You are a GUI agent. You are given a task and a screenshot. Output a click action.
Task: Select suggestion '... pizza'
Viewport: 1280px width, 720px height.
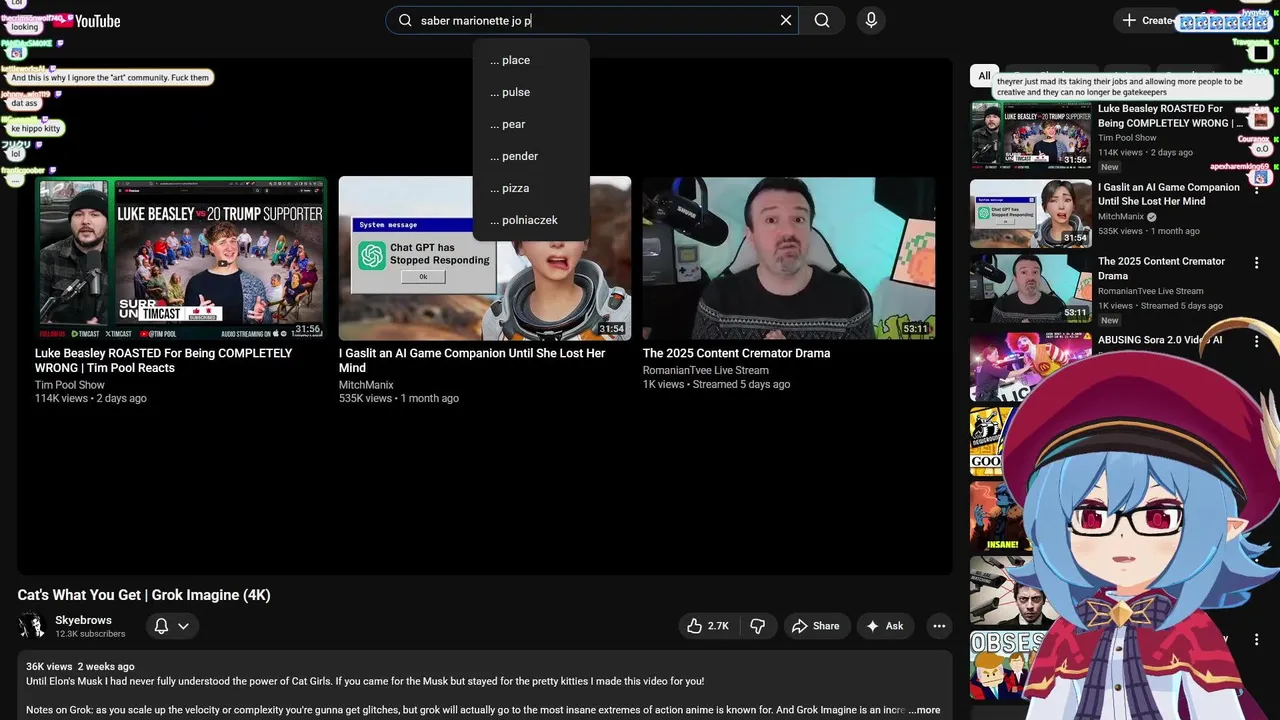click(531, 188)
